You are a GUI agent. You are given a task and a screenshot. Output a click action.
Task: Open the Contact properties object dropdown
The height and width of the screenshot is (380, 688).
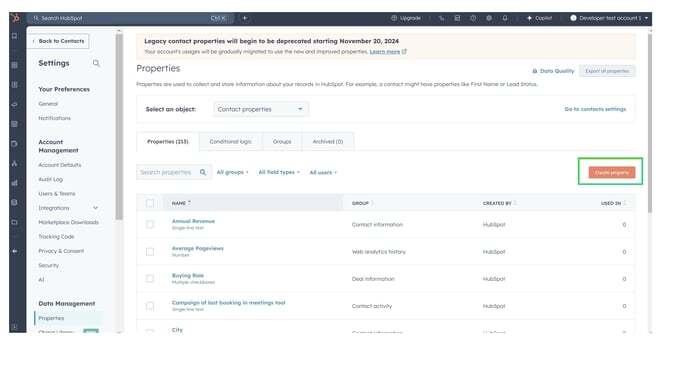pyautogui.click(x=261, y=109)
